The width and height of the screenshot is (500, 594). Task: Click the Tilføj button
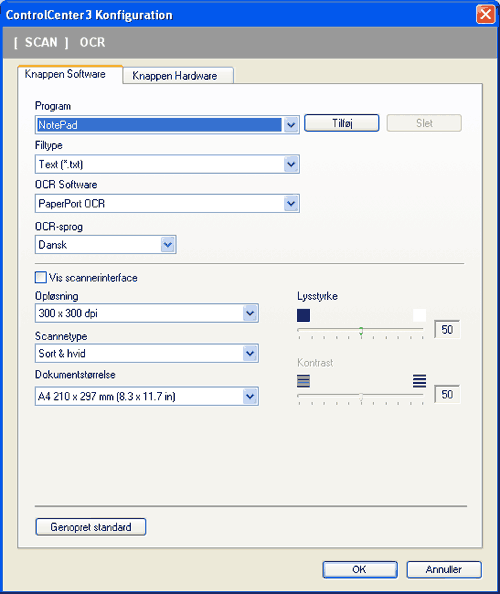click(342, 123)
